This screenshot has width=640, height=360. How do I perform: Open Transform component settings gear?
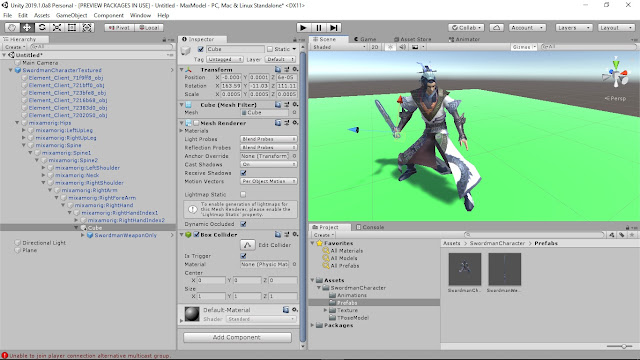[x=295, y=69]
